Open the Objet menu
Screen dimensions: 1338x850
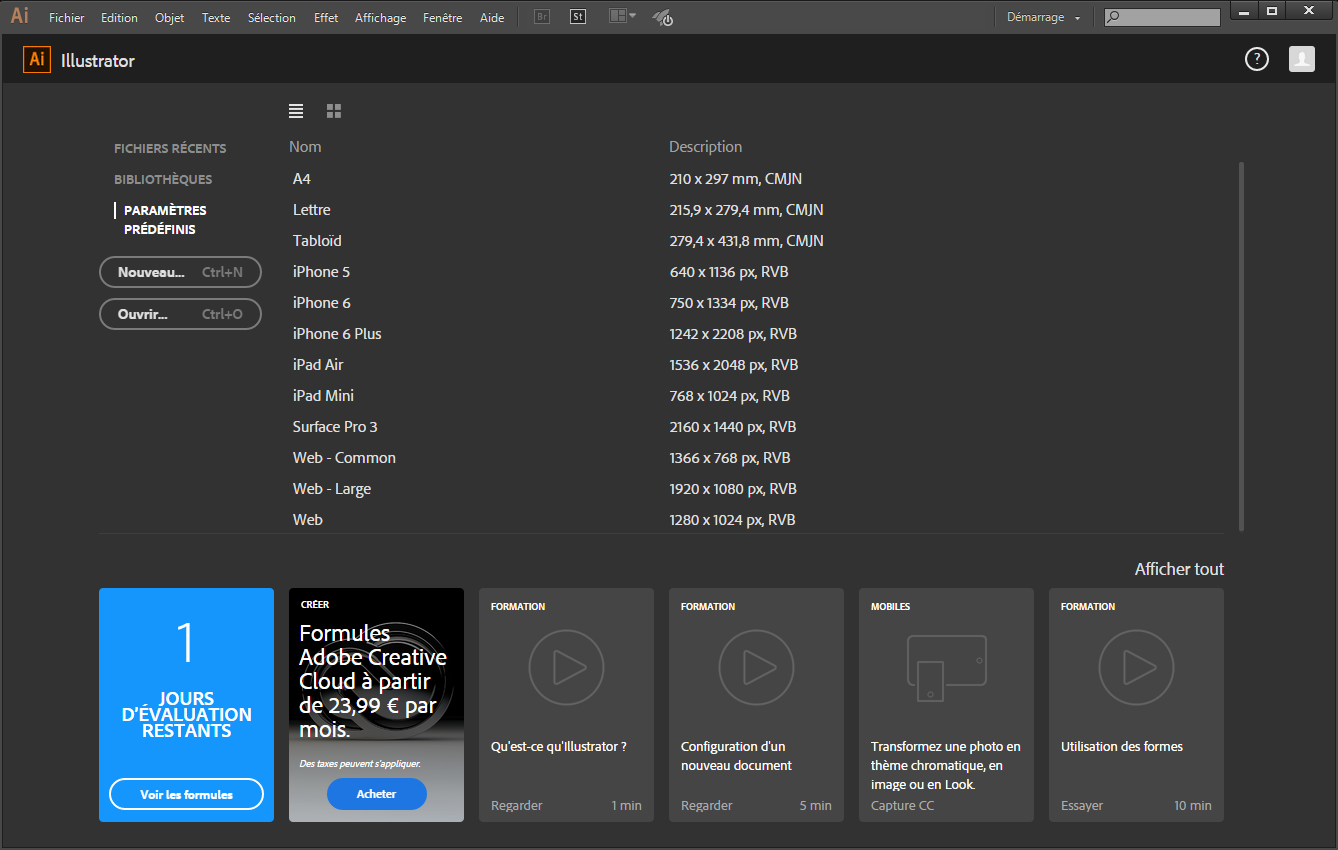pyautogui.click(x=170, y=18)
